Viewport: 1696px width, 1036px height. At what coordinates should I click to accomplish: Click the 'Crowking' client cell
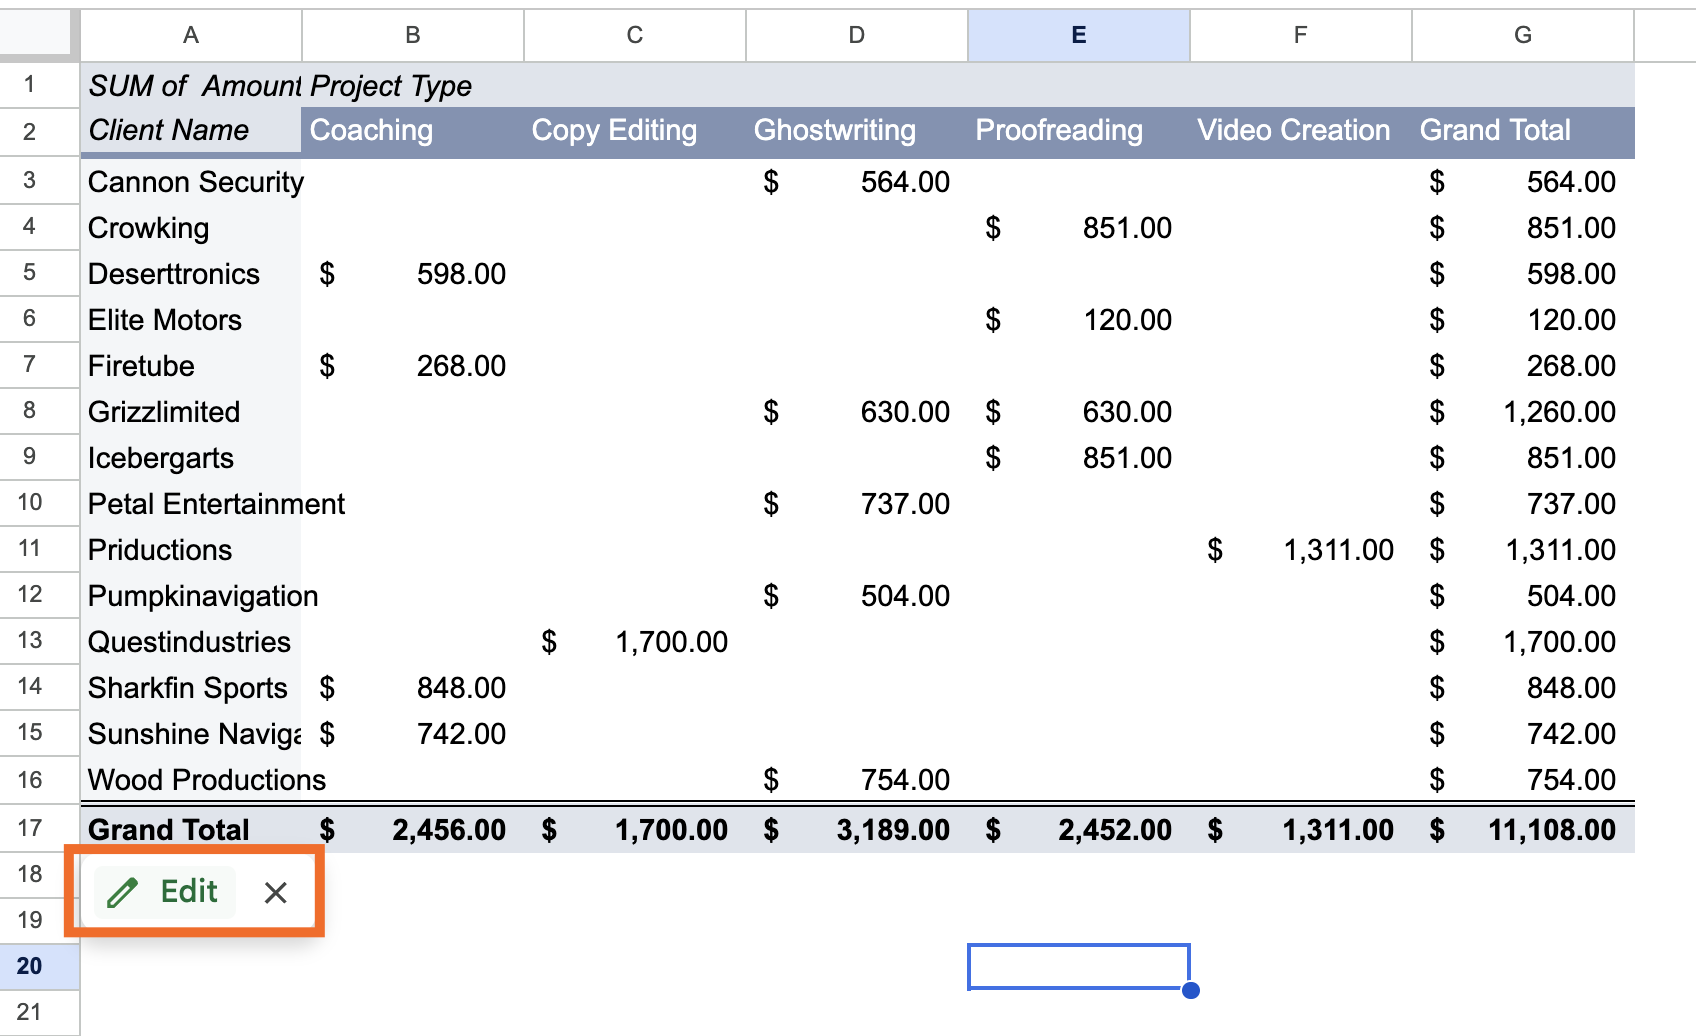tap(191, 228)
